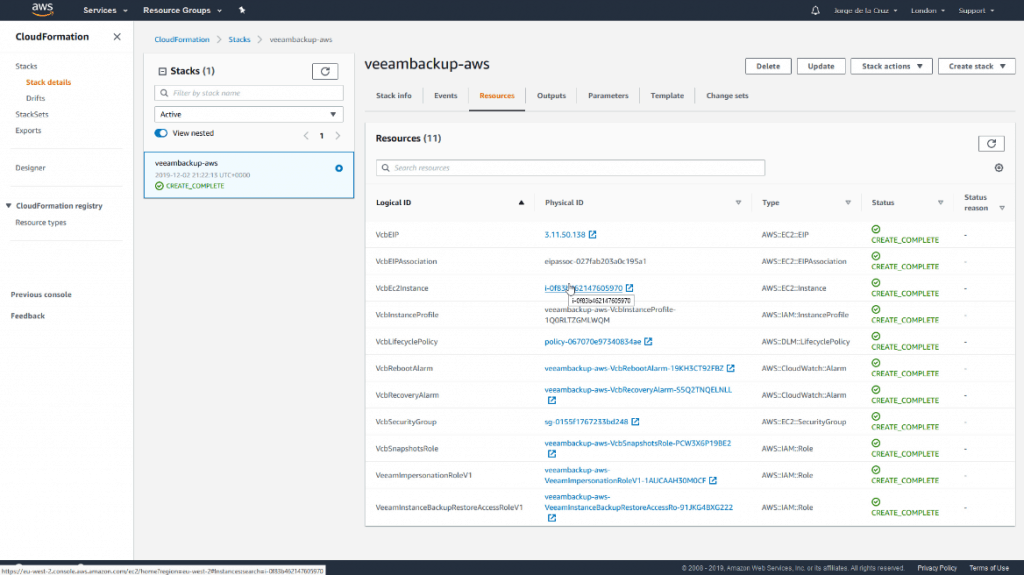Go to next stacks page arrow
Viewport: 1024px width, 575px height.
click(338, 136)
